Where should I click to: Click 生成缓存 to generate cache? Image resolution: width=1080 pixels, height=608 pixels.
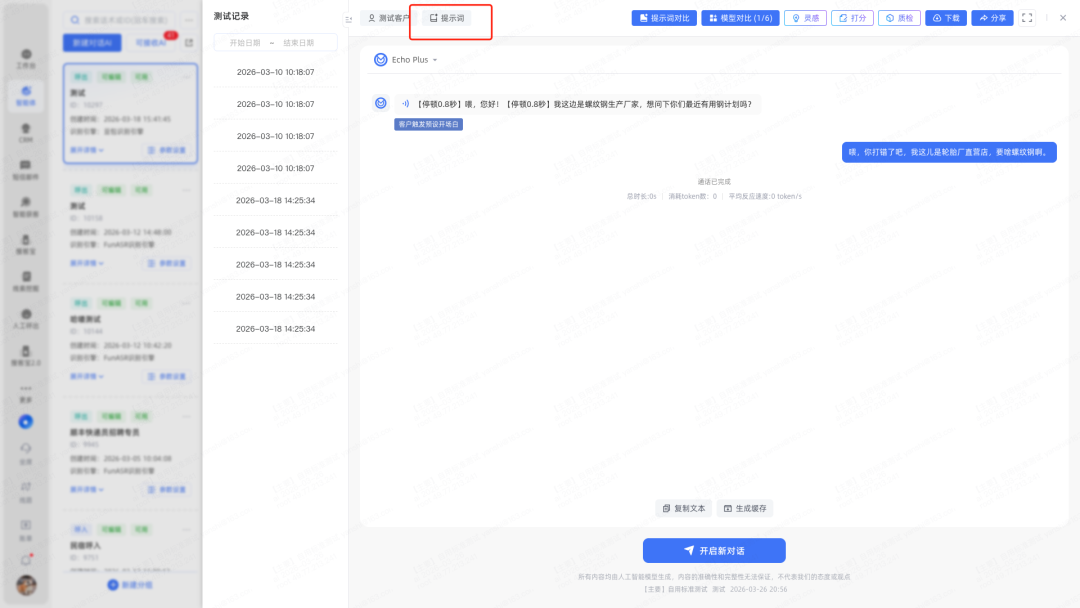click(745, 508)
